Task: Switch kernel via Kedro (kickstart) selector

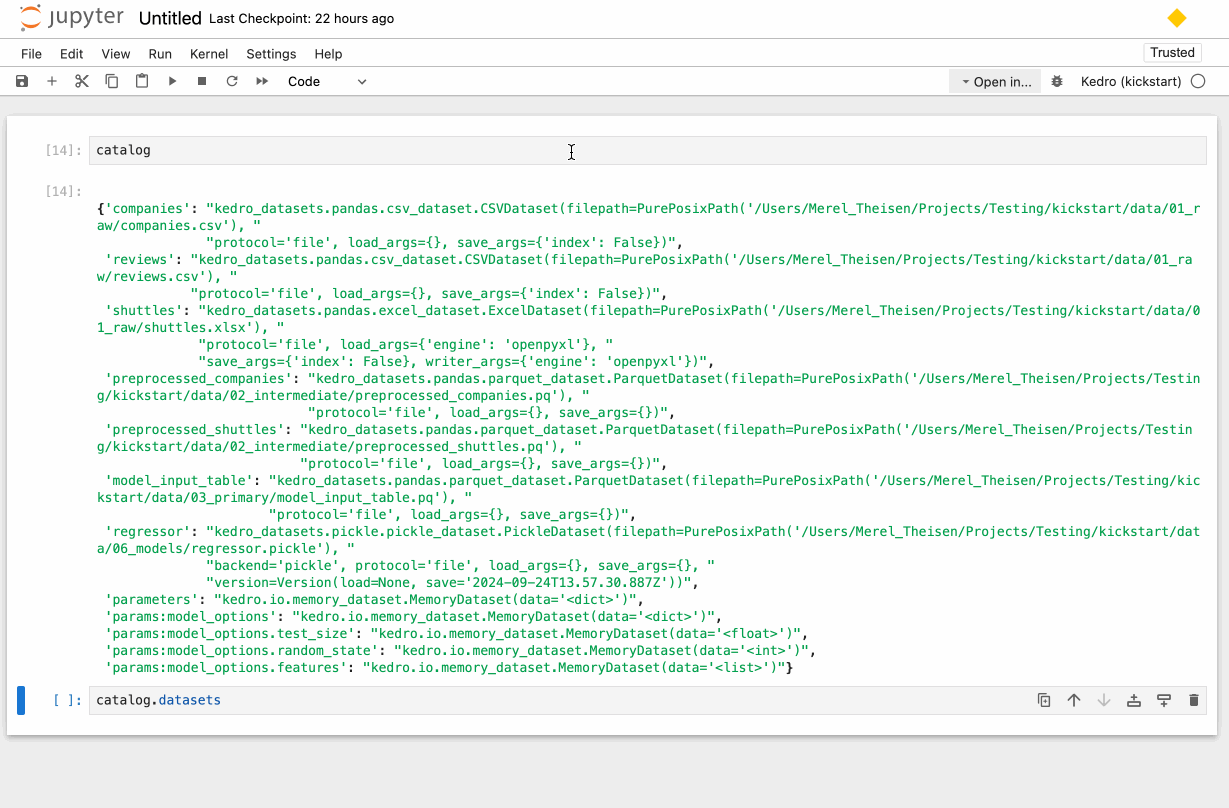Action: coord(1130,81)
